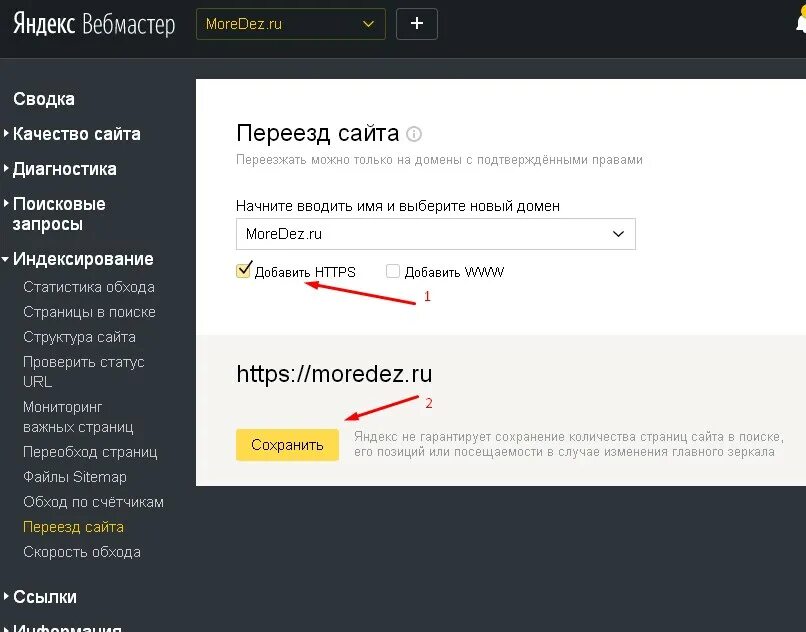Open Мониторинг важных страниц
Image resolution: width=806 pixels, height=632 pixels.
click(78, 417)
